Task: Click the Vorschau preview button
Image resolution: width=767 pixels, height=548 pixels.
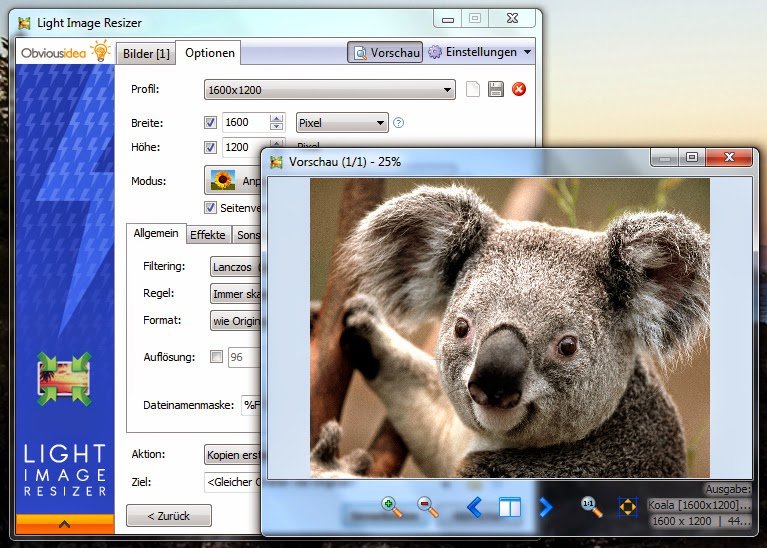Action: pyautogui.click(x=385, y=52)
